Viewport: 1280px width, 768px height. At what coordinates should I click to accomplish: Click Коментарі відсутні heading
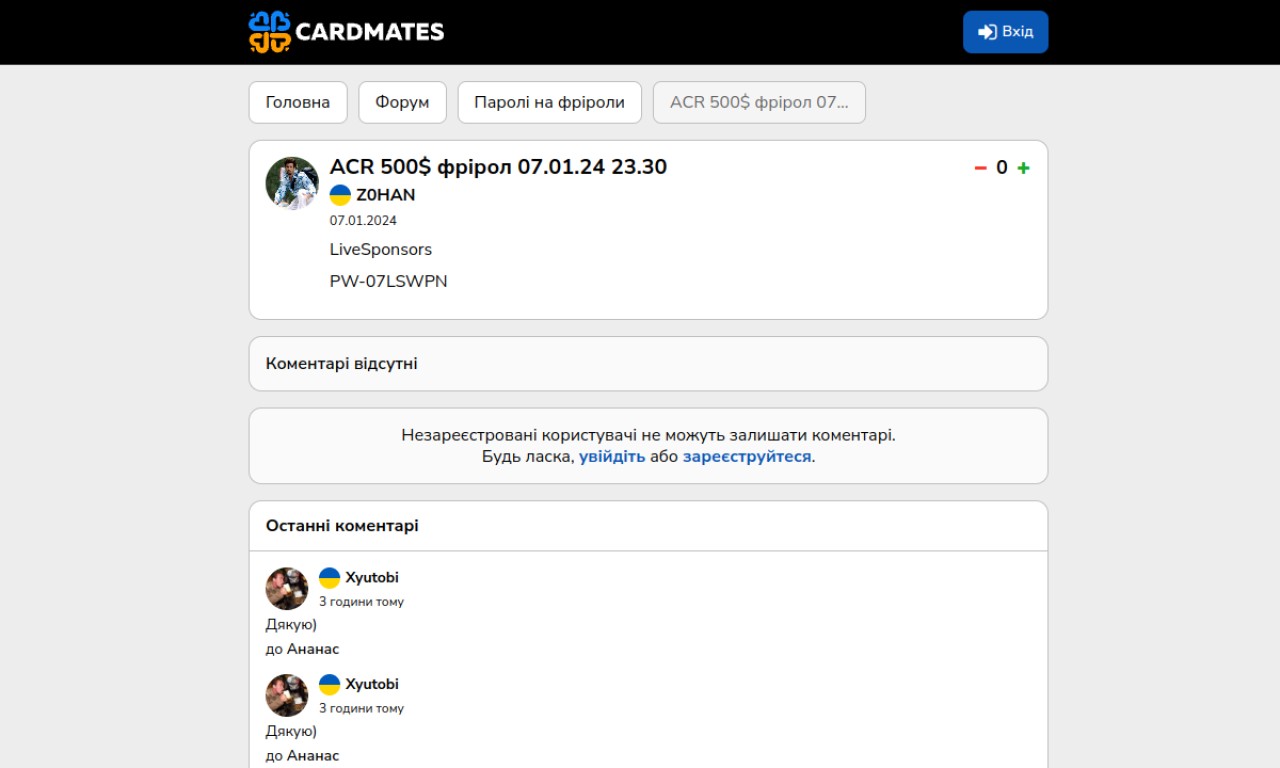pyautogui.click(x=342, y=363)
